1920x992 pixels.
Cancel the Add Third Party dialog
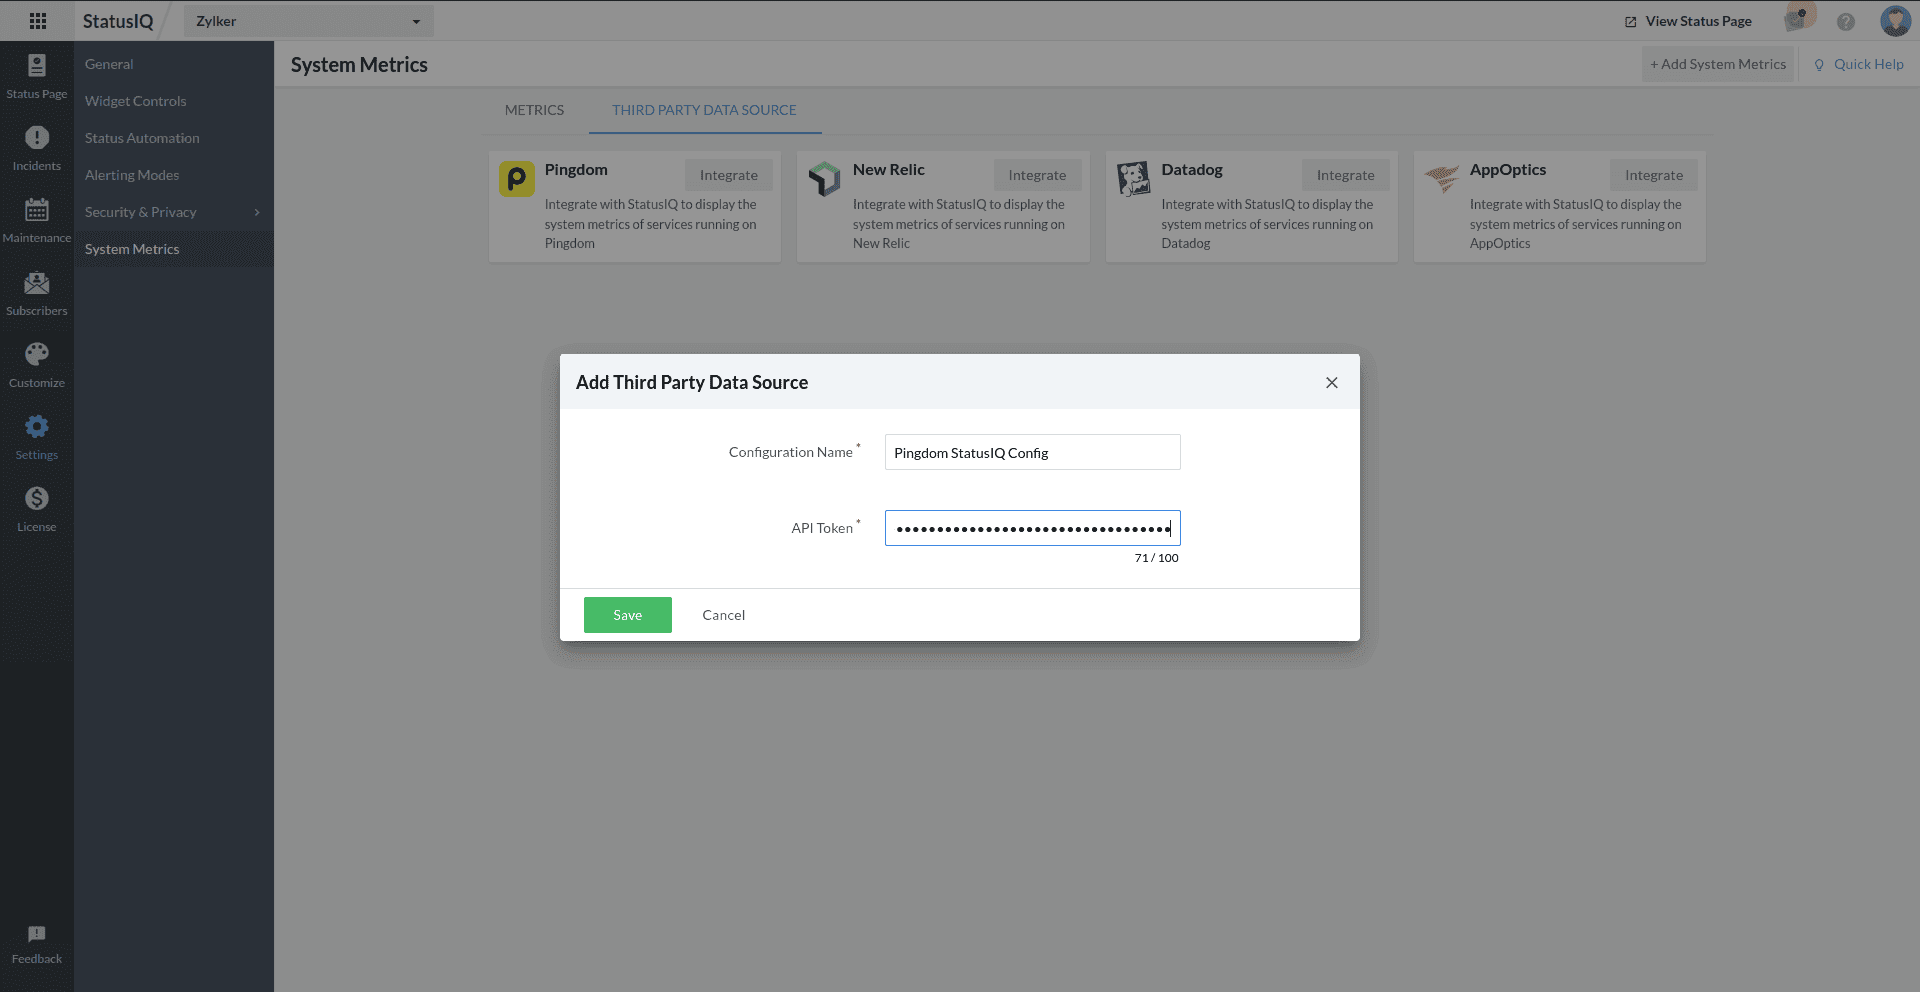723,615
